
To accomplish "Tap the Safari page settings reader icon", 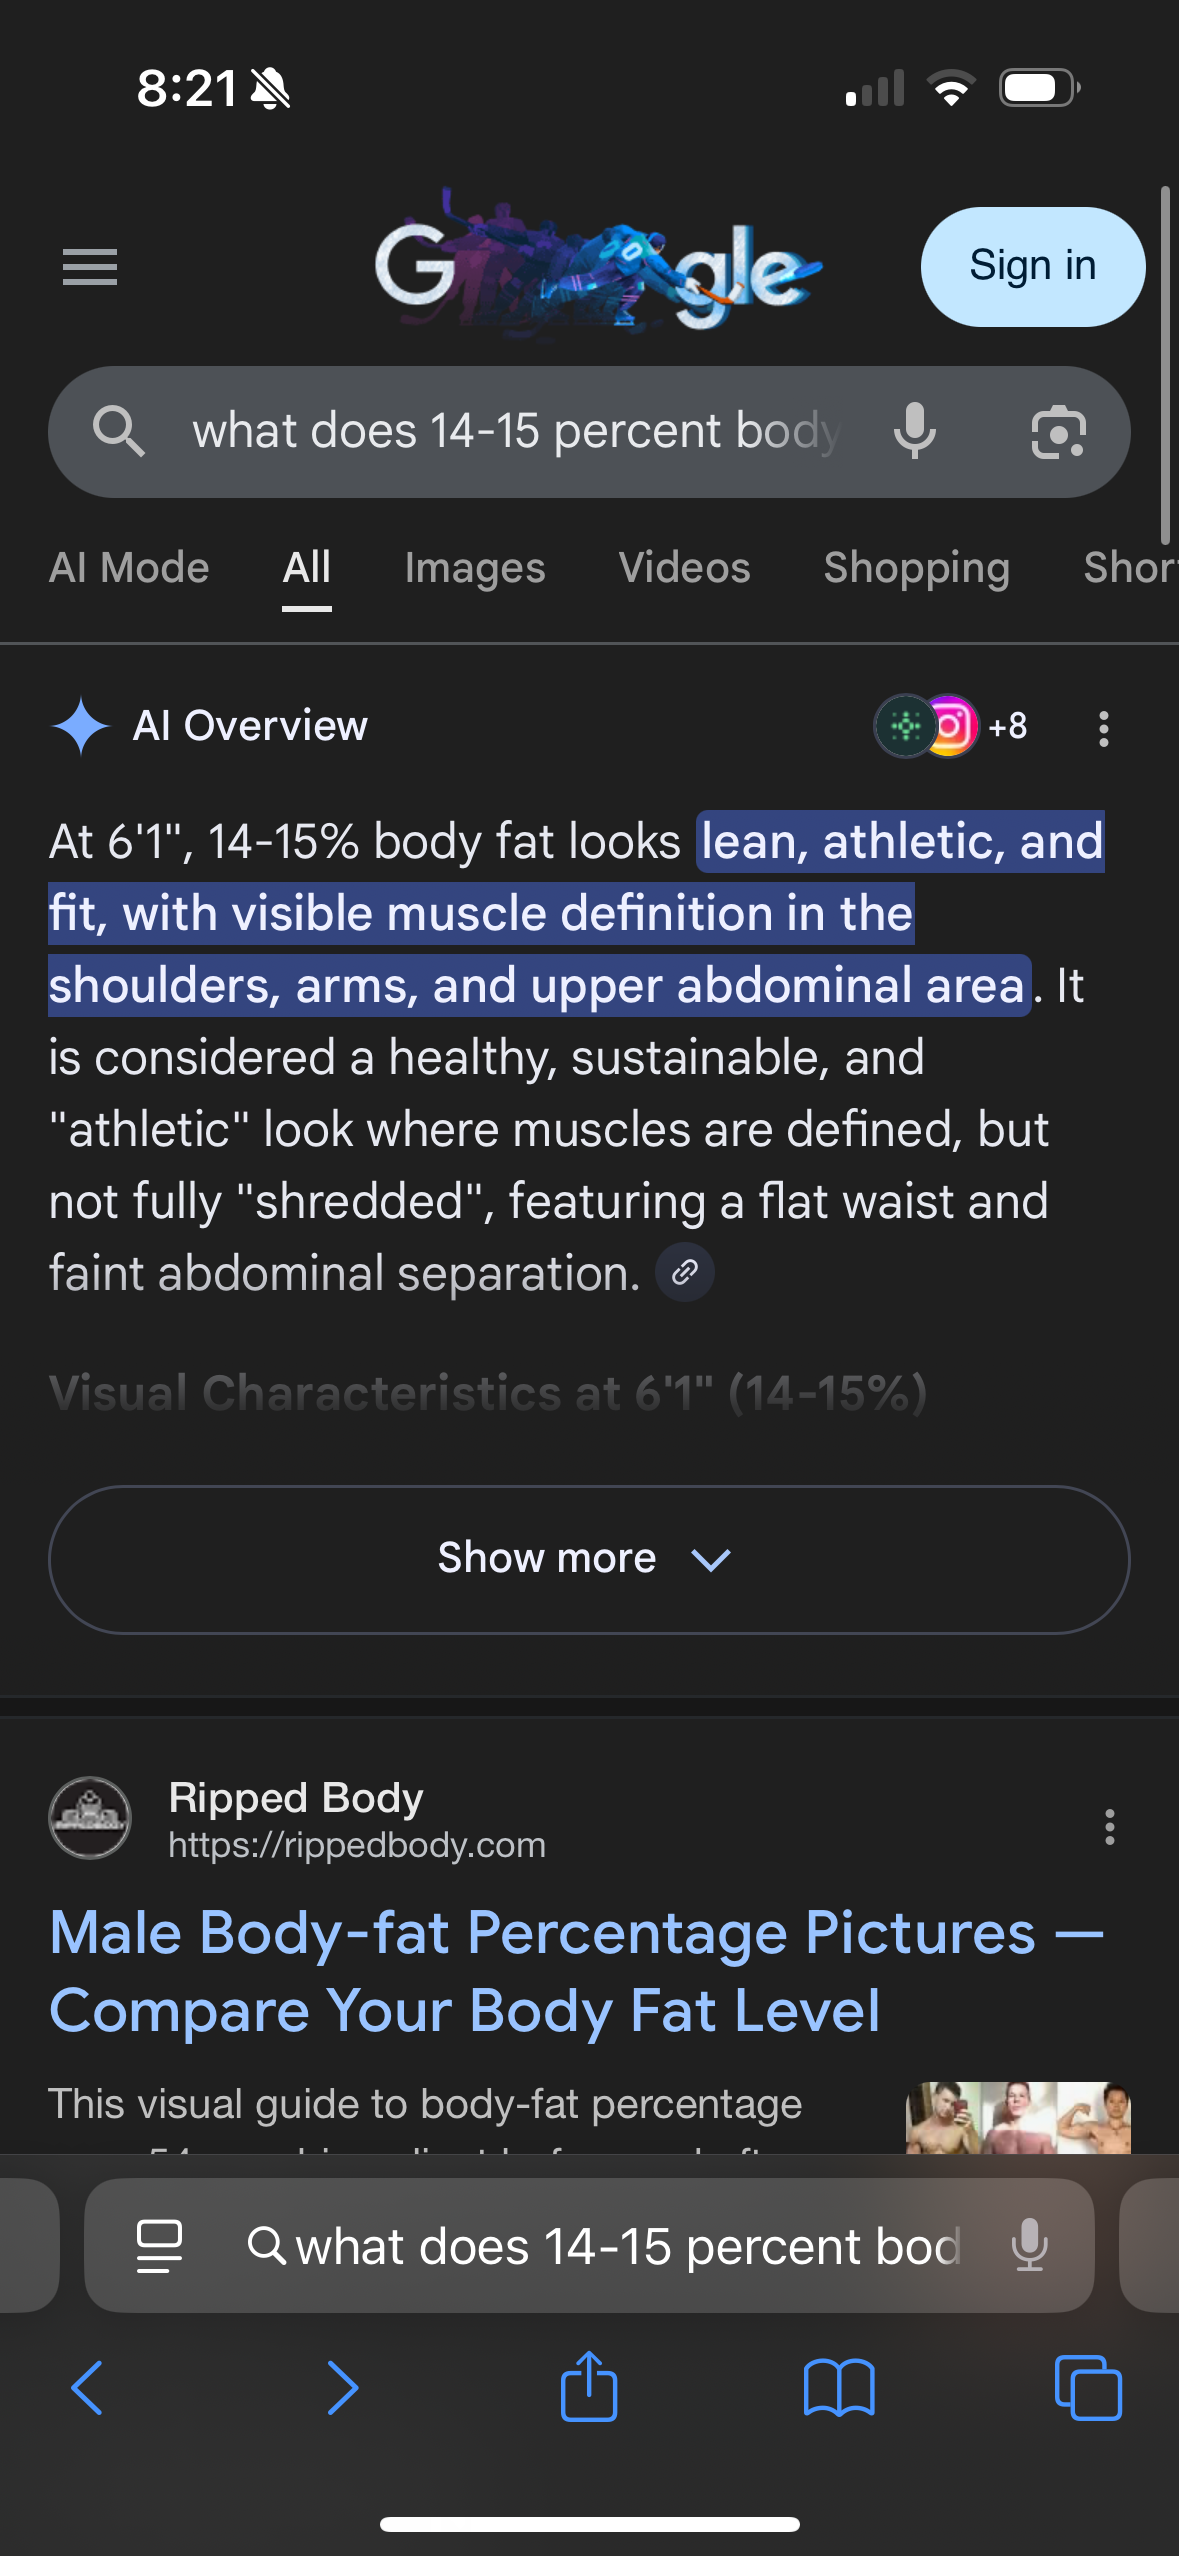I will [x=159, y=2246].
